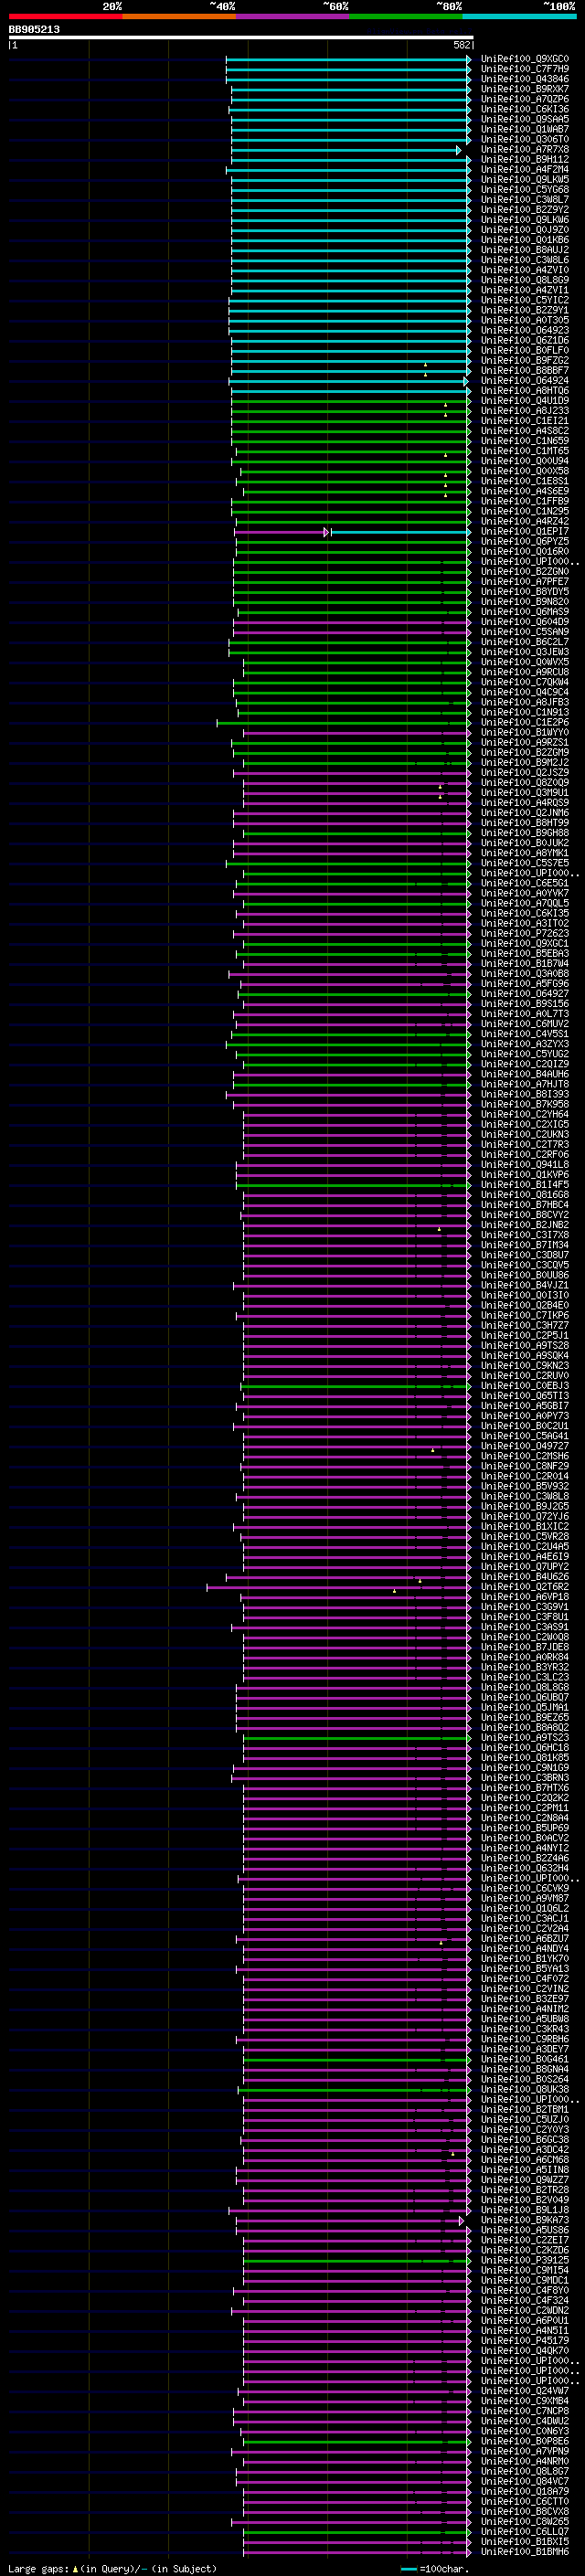Click label UniRef100_B0FLF0
585x2576 pixels.
pos(525,351)
